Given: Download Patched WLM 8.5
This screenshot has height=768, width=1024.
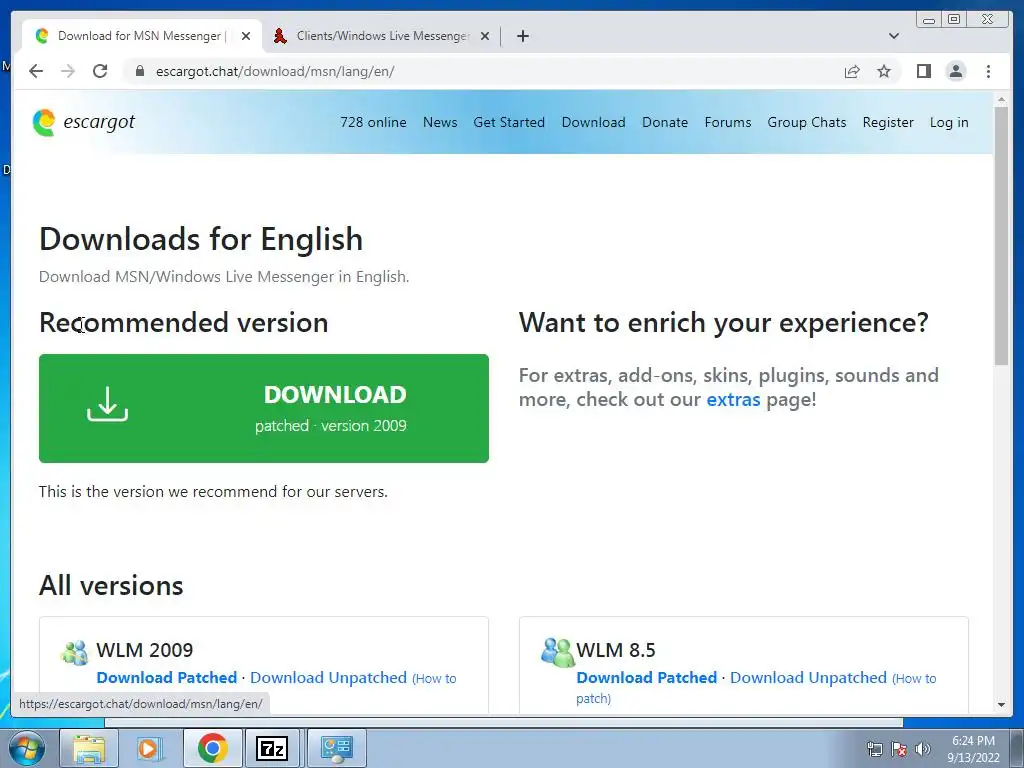Looking at the screenshot, I should pos(647,677).
